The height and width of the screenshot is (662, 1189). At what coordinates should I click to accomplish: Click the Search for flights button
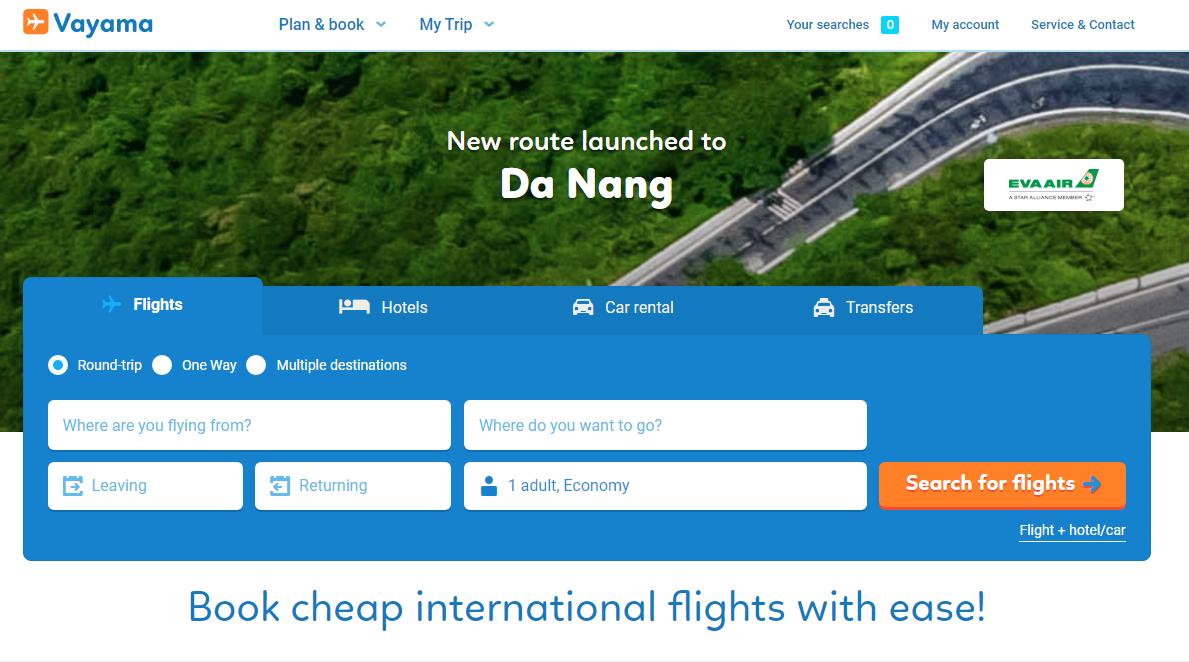1002,485
